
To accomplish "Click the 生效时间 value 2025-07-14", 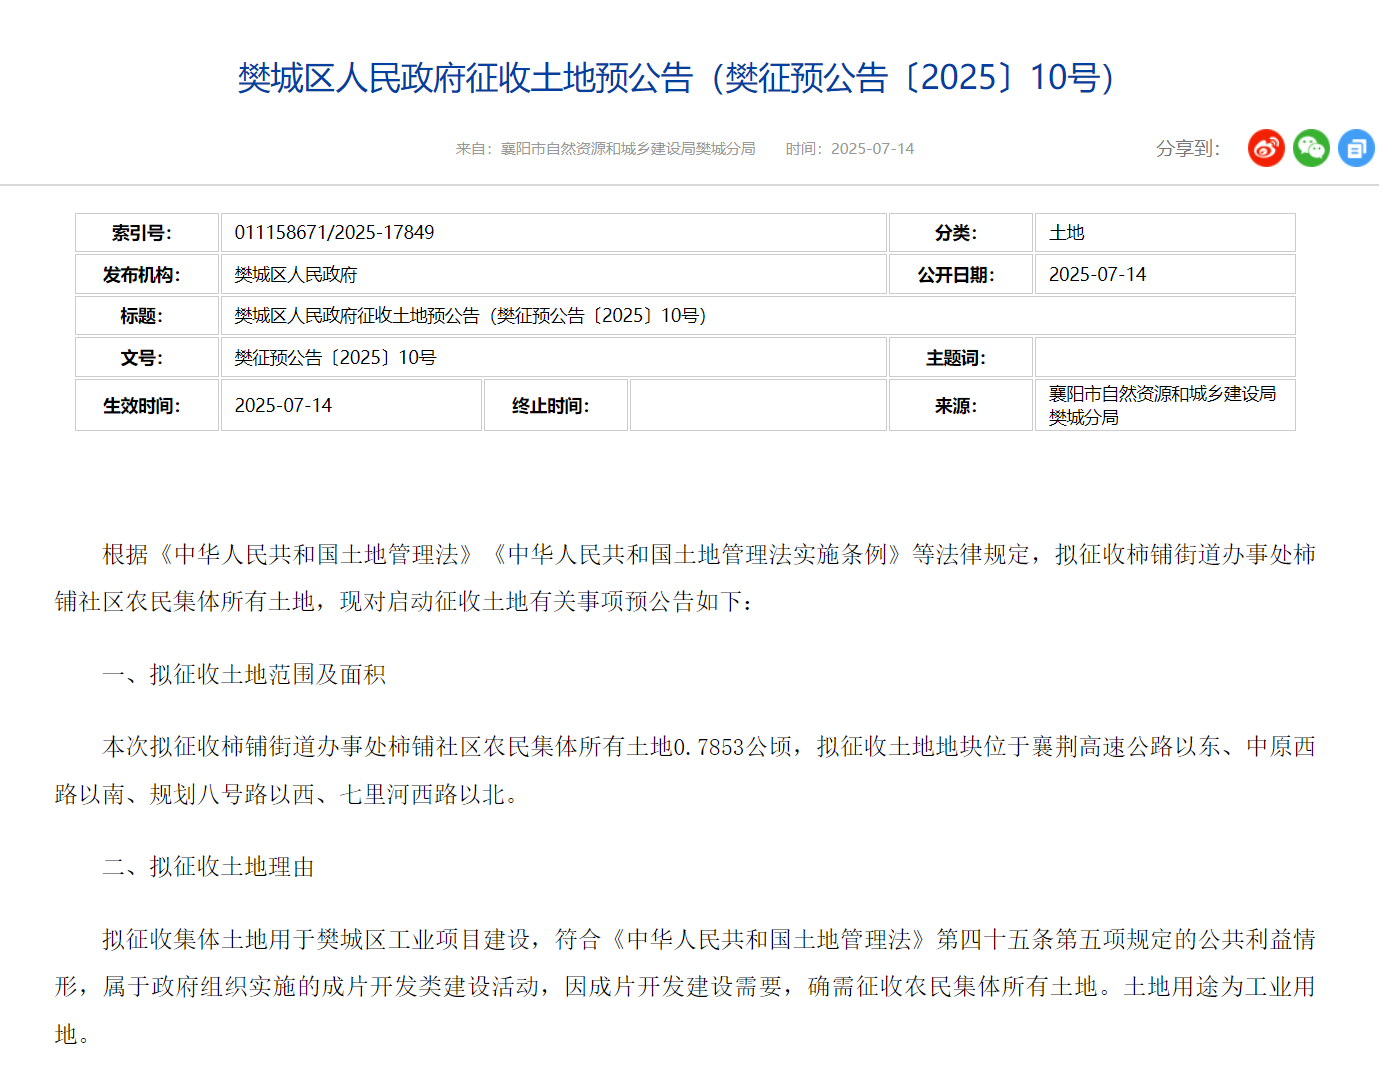I will tap(283, 405).
